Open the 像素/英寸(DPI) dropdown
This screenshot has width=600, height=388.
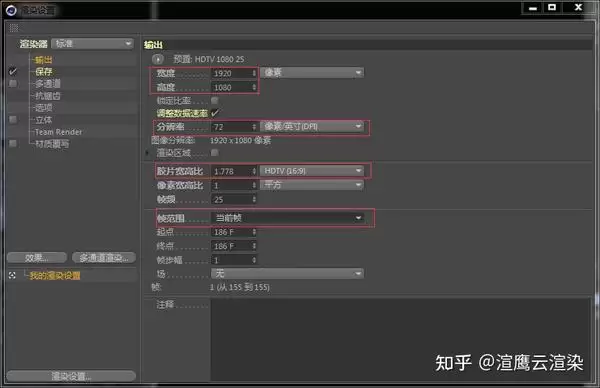tap(312, 126)
